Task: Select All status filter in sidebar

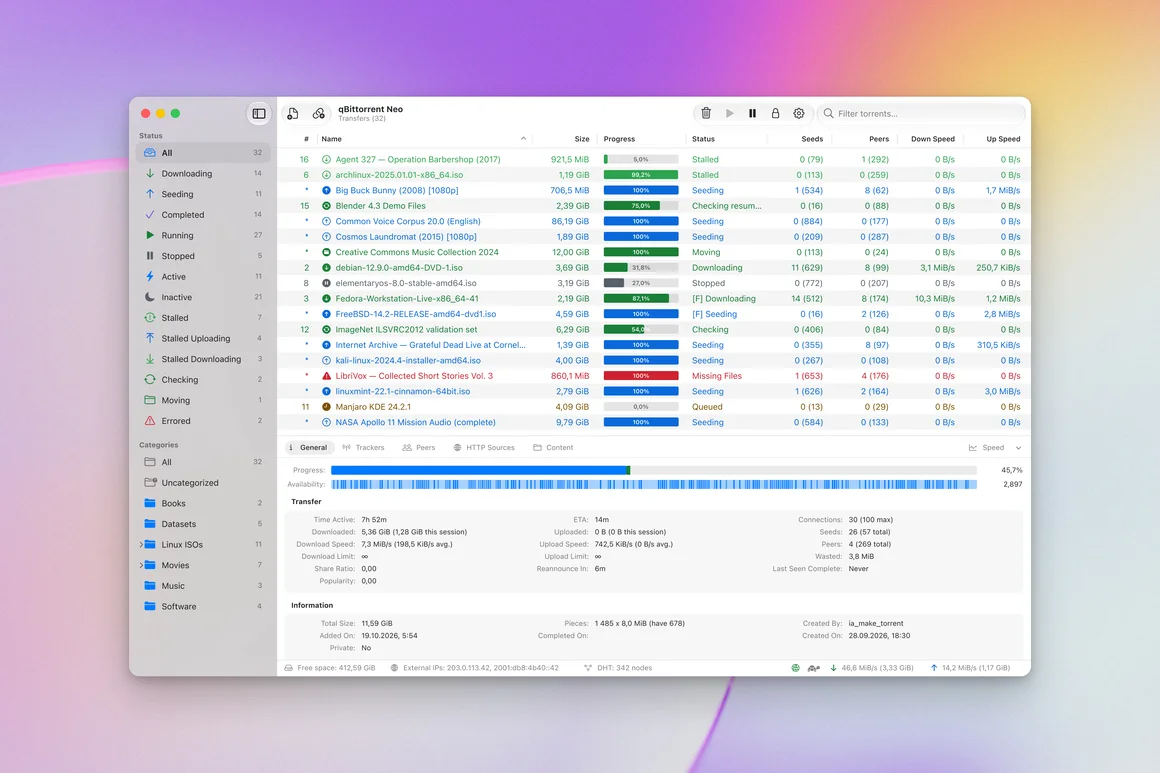Action: pos(203,152)
